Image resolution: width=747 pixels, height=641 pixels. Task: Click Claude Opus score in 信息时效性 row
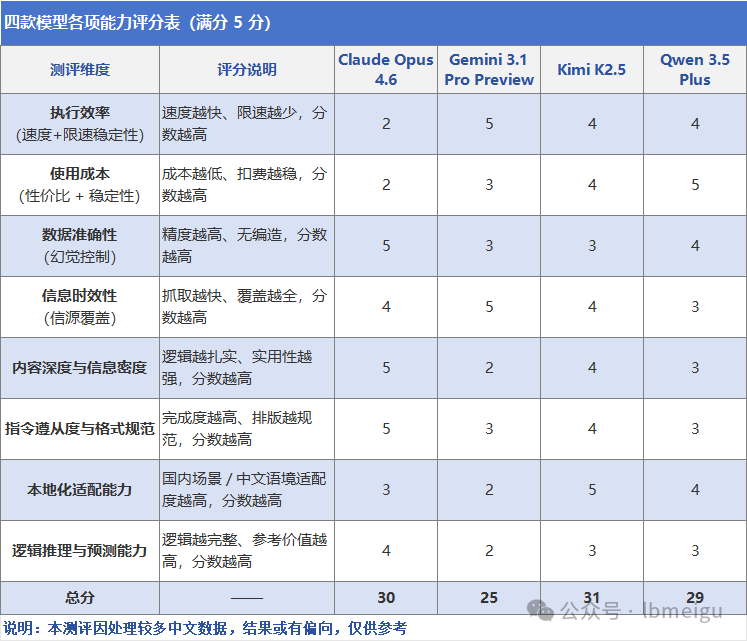(386, 307)
